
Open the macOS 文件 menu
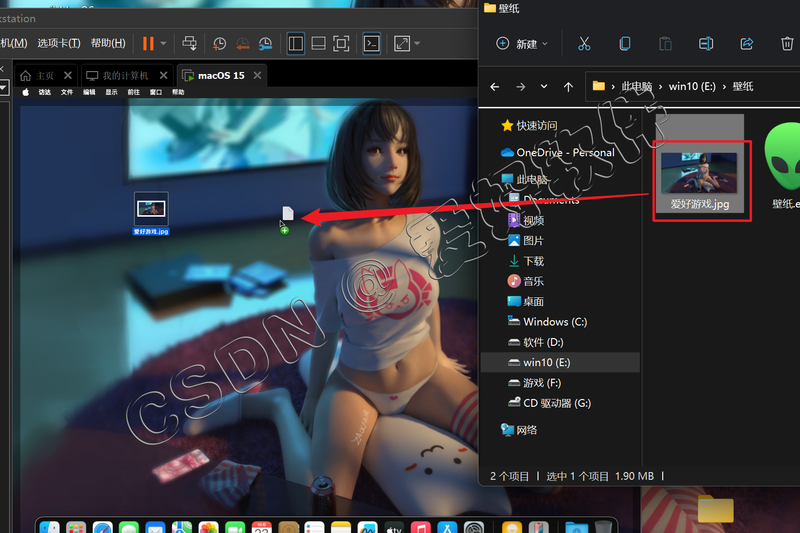click(x=67, y=92)
